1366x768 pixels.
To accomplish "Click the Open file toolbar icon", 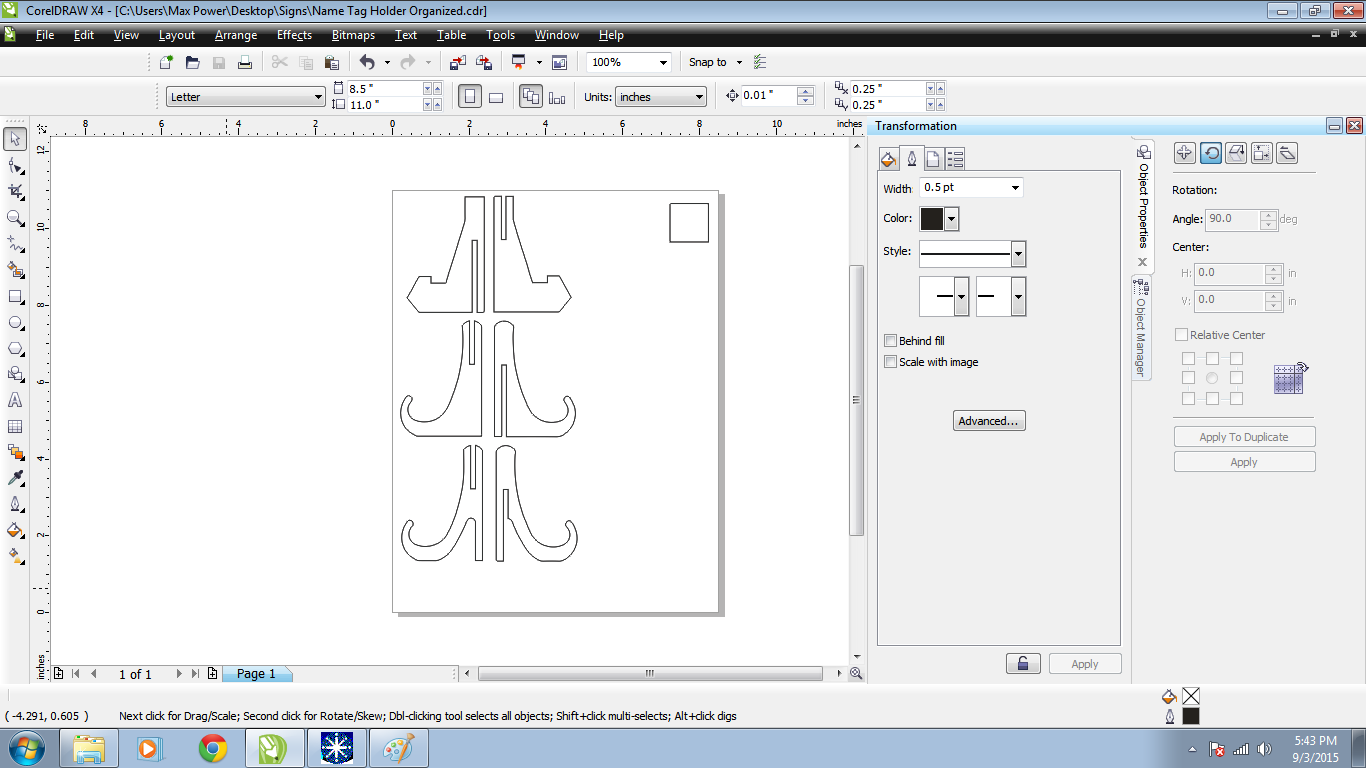I will point(192,62).
